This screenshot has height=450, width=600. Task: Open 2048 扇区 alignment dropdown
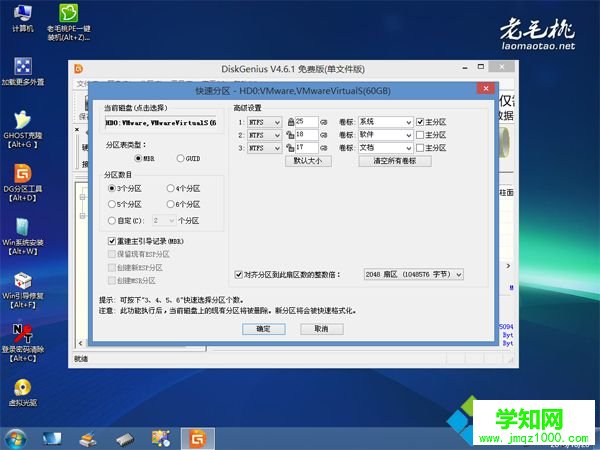[x=413, y=274]
